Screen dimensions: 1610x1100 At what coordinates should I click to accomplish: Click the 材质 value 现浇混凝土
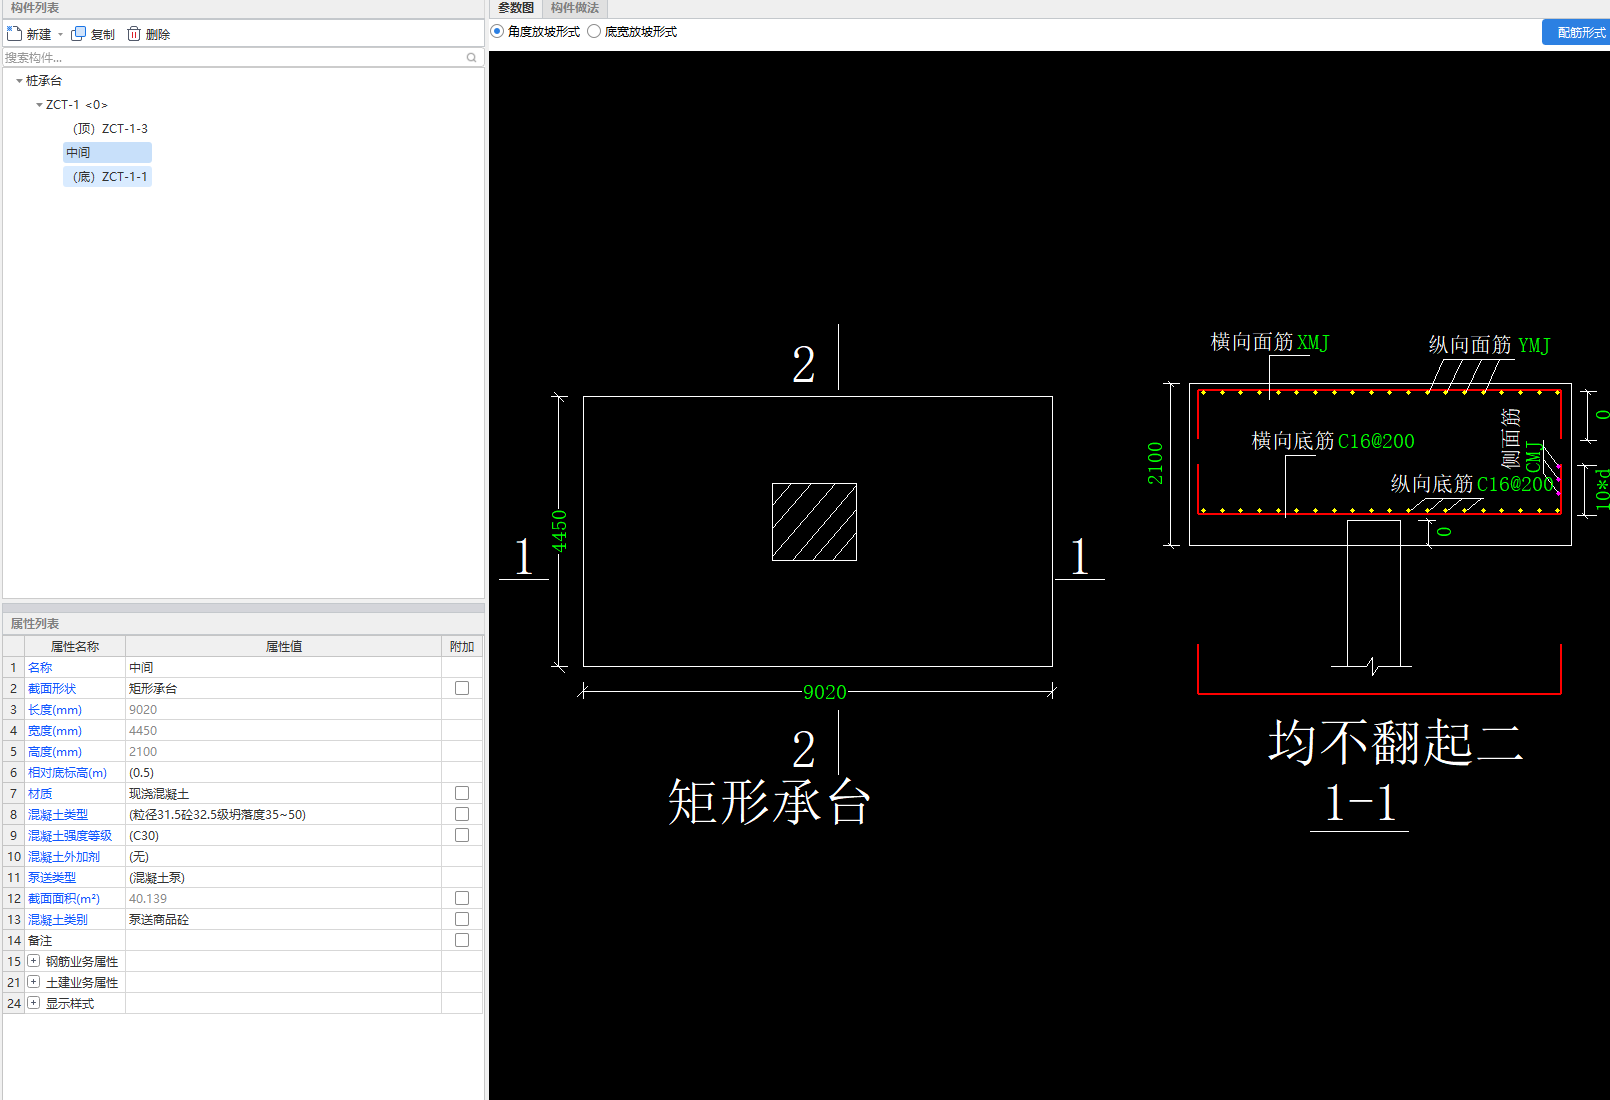283,793
